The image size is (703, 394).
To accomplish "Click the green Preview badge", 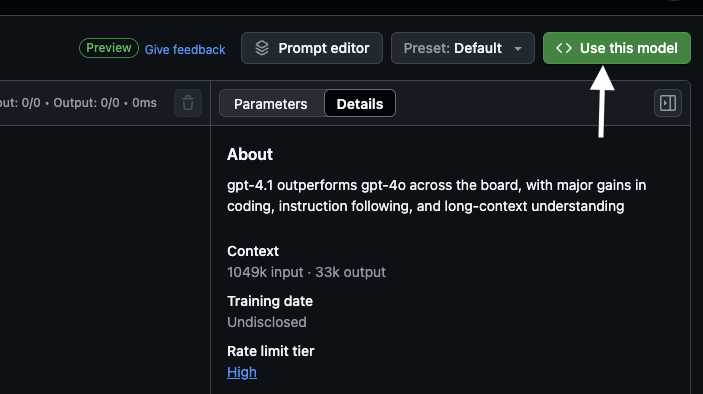I will click(x=109, y=48).
